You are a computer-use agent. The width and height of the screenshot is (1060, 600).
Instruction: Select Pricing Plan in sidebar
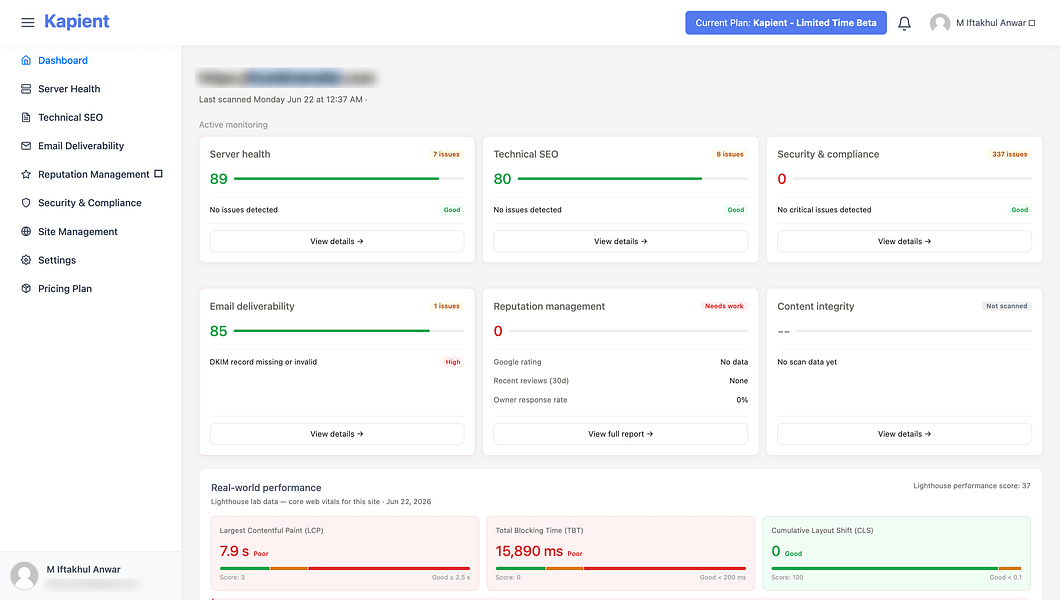[x=65, y=289]
